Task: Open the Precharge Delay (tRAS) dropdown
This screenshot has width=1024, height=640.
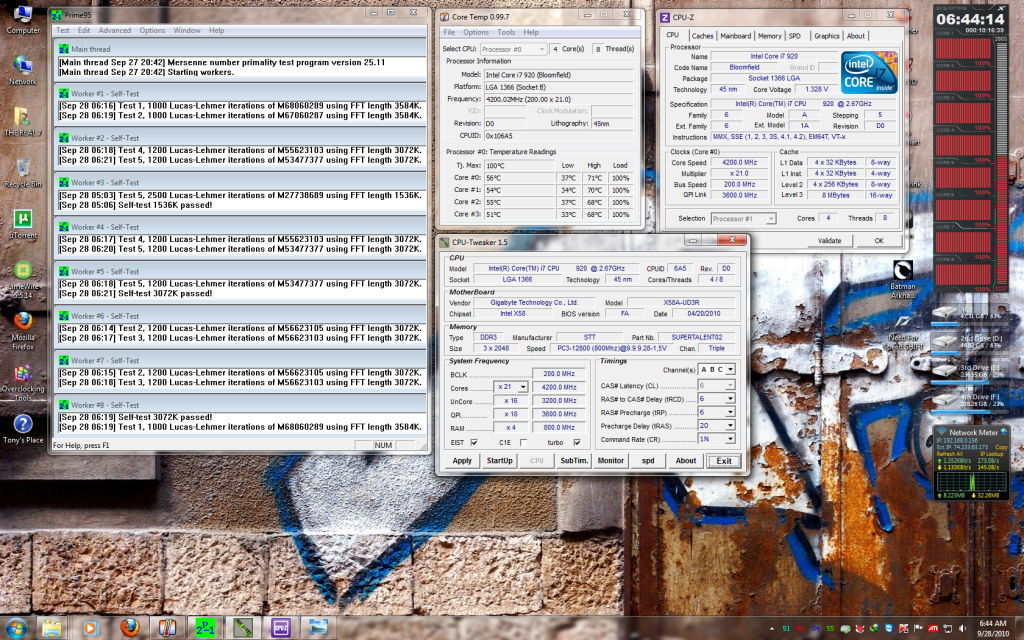Action: (x=730, y=426)
